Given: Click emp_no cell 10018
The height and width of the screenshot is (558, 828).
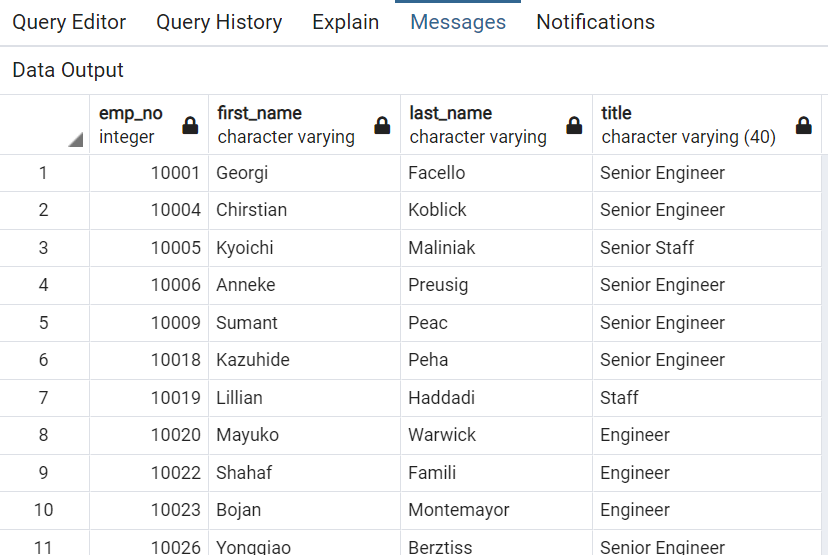Looking at the screenshot, I should pos(149,360).
